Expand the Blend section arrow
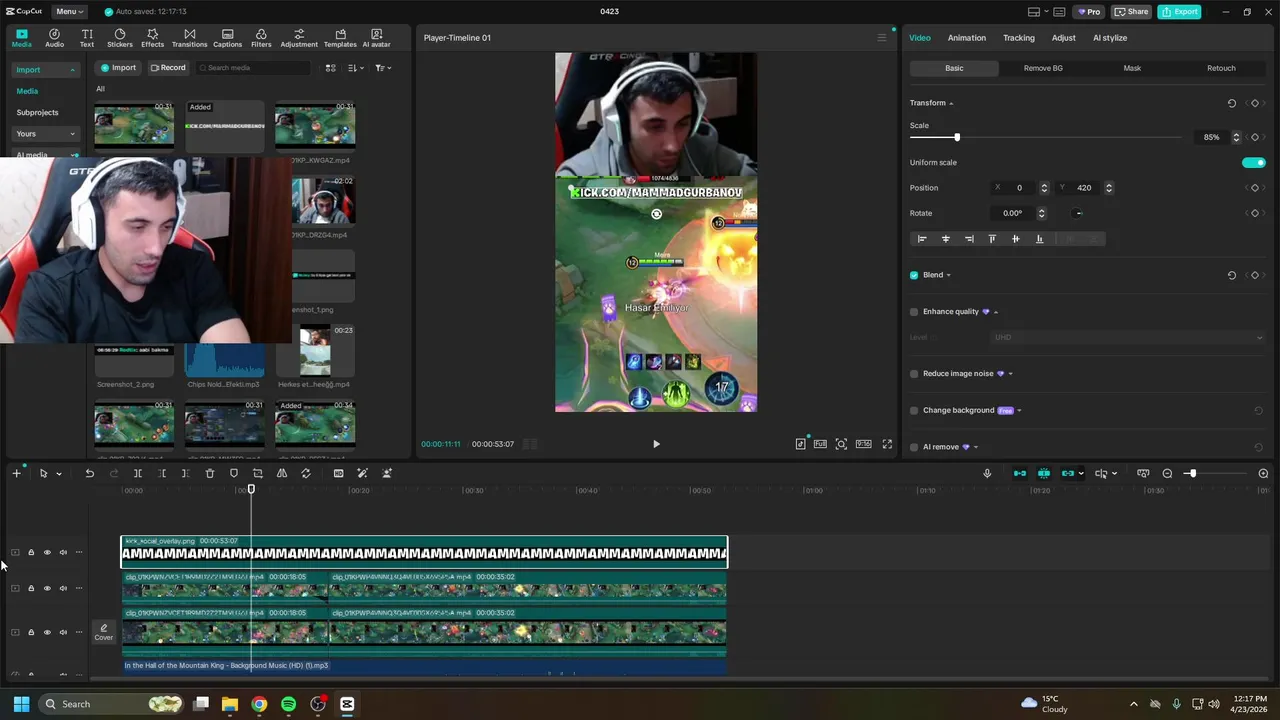1280x720 pixels. (x=948, y=275)
